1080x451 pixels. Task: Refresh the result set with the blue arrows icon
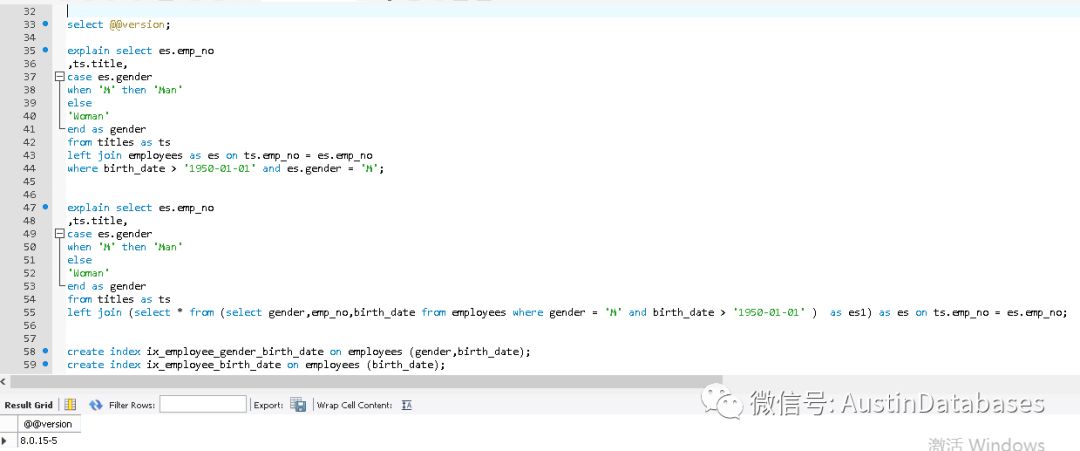click(96, 405)
